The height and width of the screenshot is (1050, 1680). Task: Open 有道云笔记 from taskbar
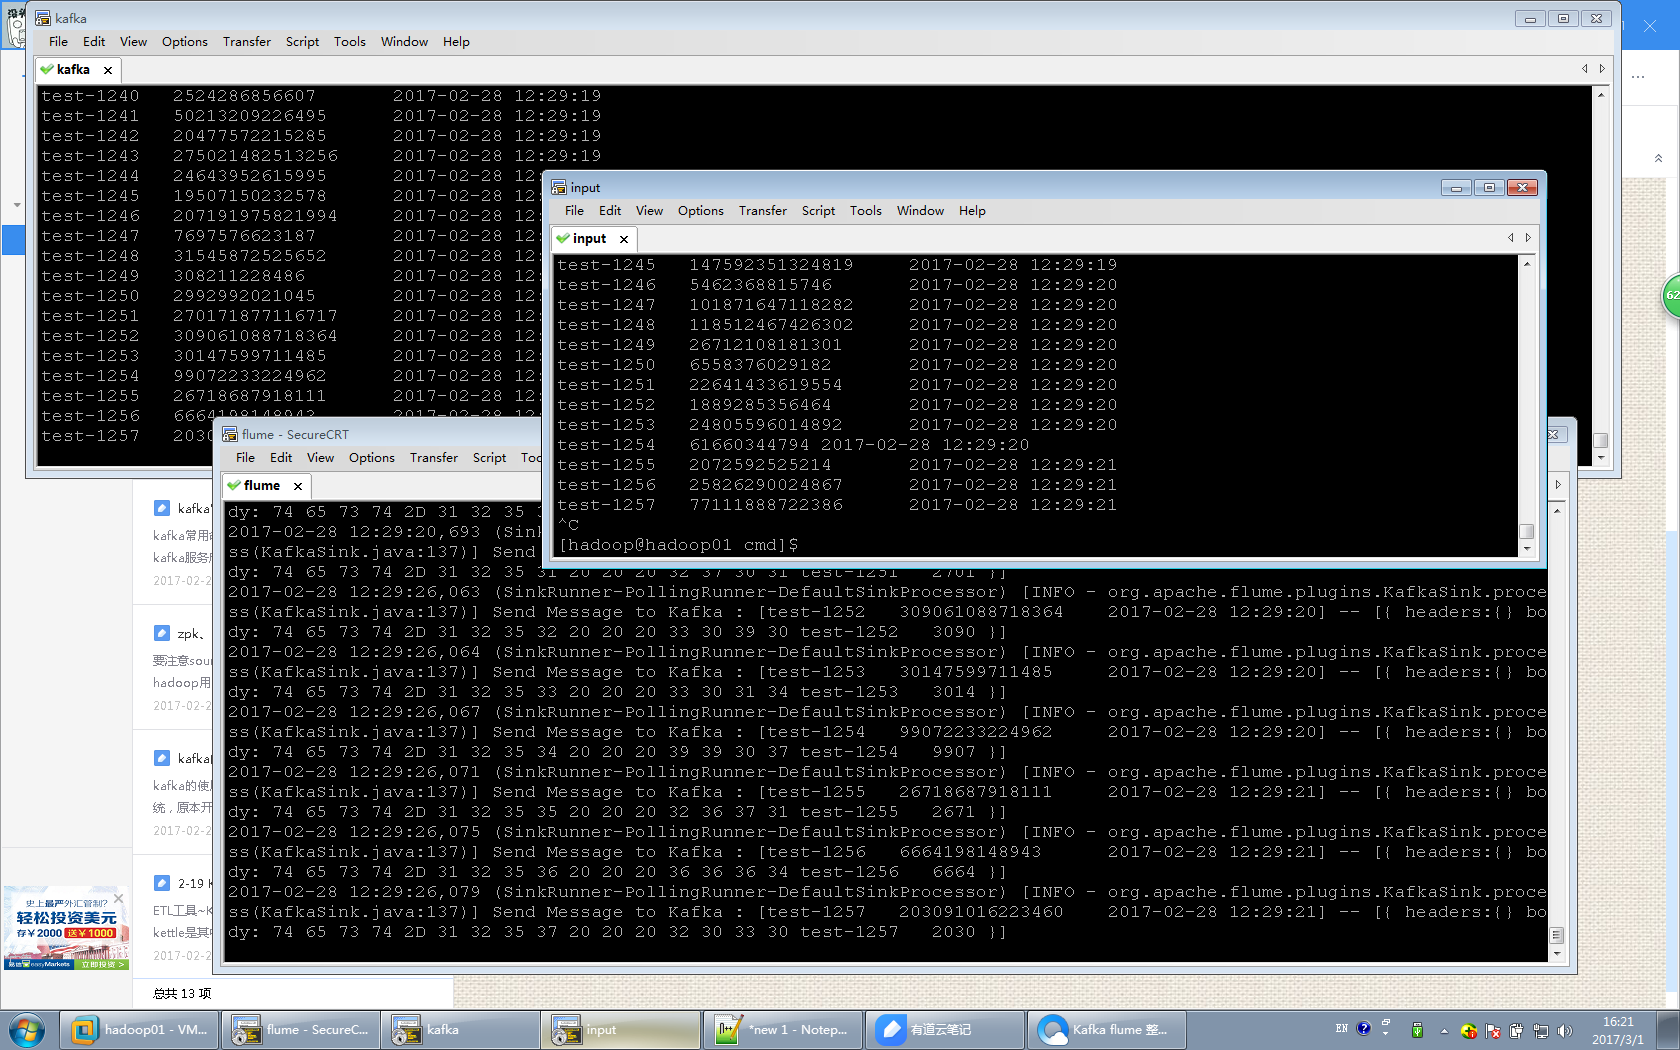[944, 1029]
